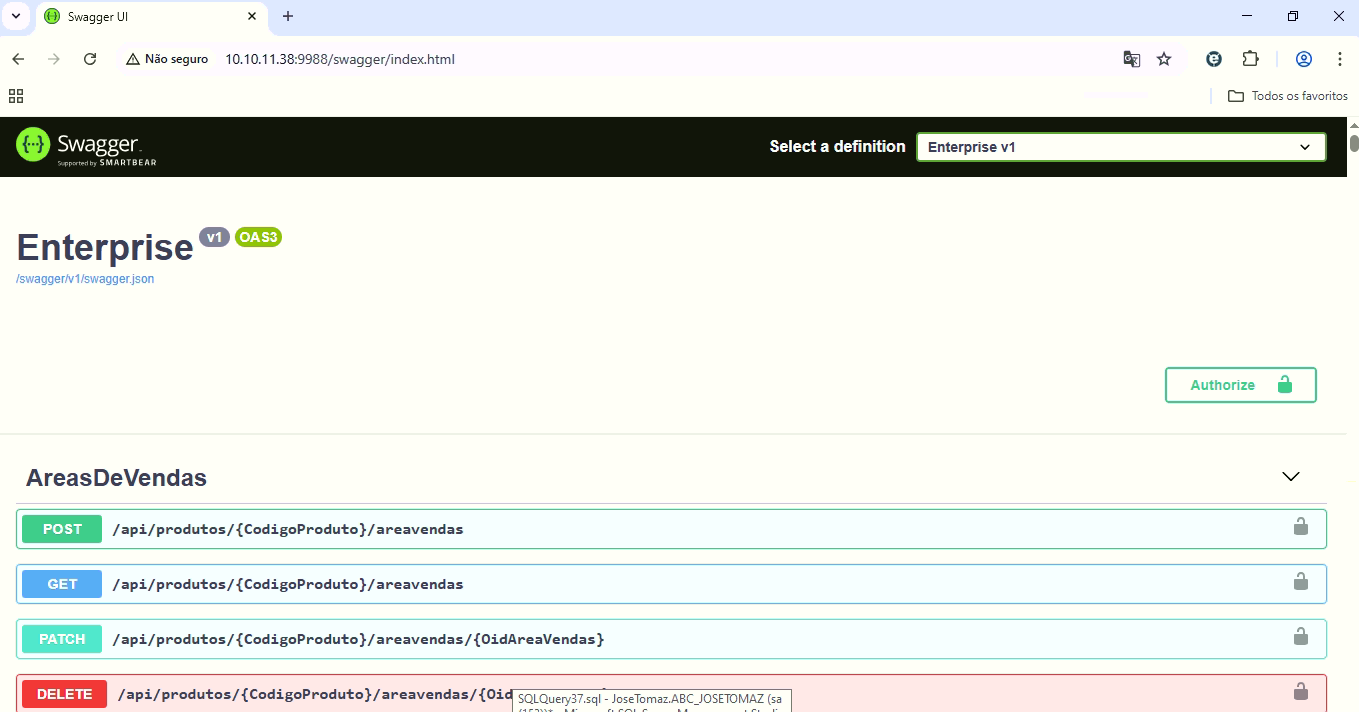The image size is (1359, 712).
Task: Click the OAS3 badge
Action: pyautogui.click(x=258, y=237)
